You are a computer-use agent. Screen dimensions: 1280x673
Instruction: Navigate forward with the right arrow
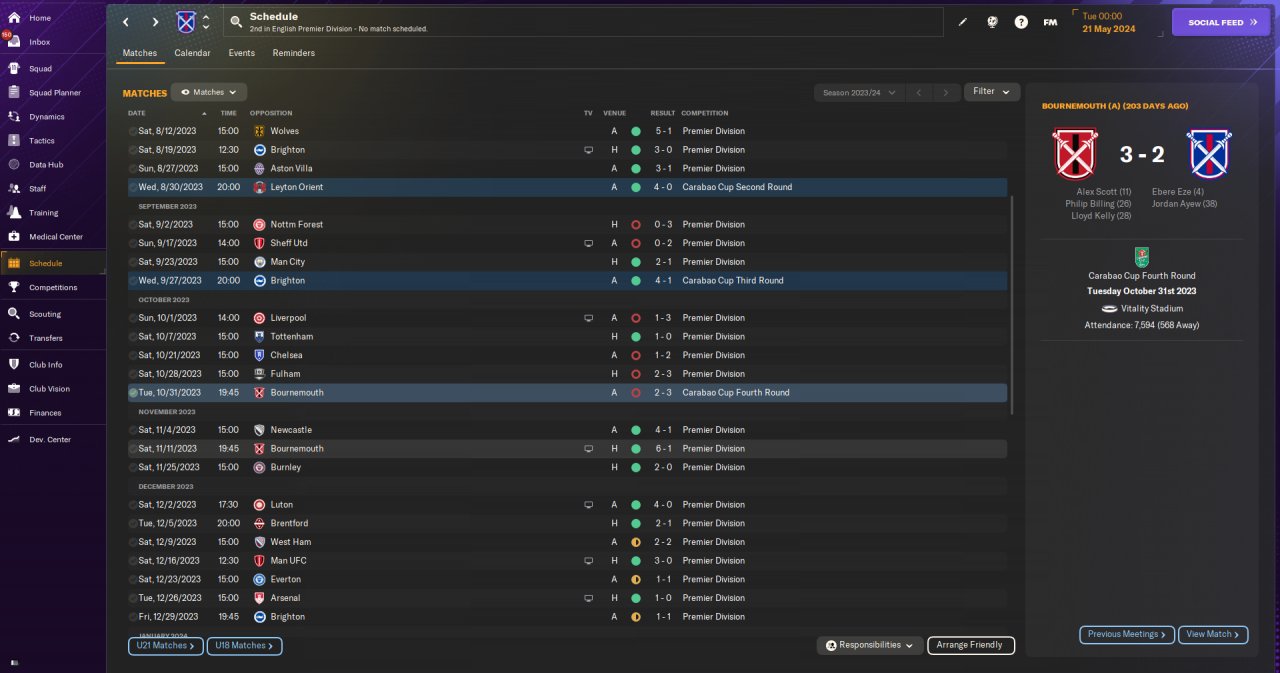point(155,22)
